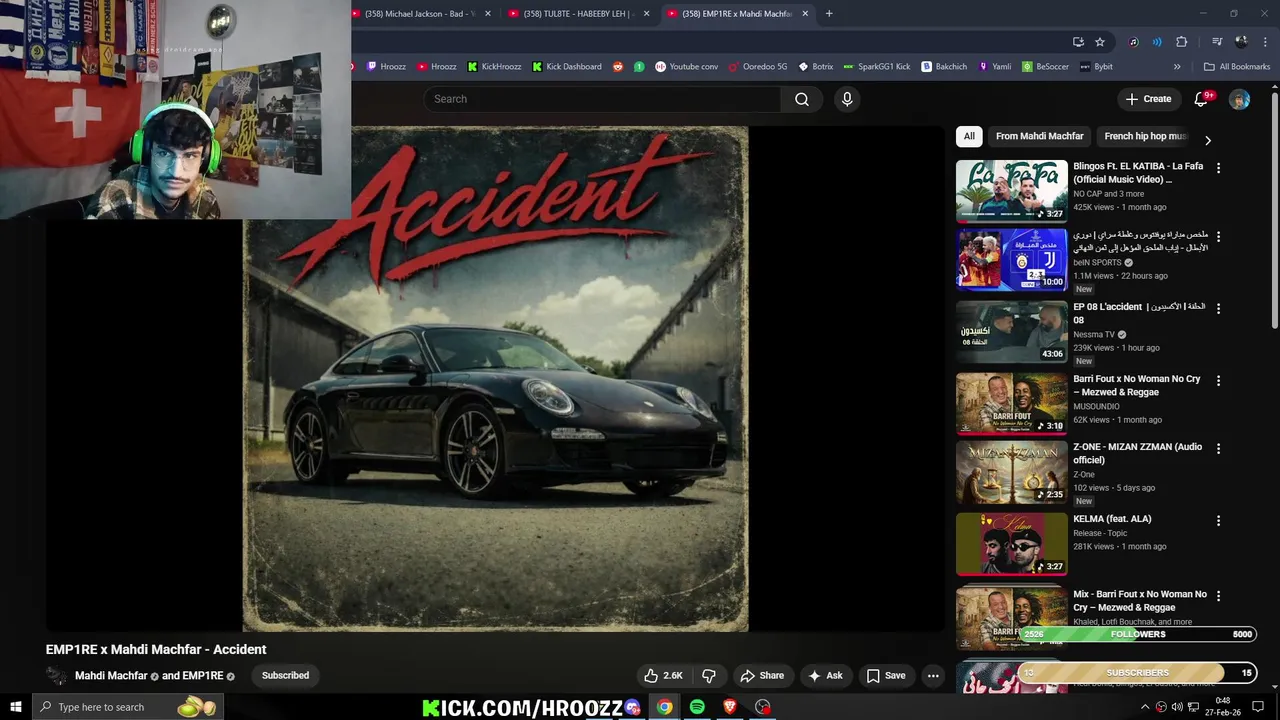Expand hidden bookmarks with the double chevron
1280x720 pixels.
pos(1177,67)
